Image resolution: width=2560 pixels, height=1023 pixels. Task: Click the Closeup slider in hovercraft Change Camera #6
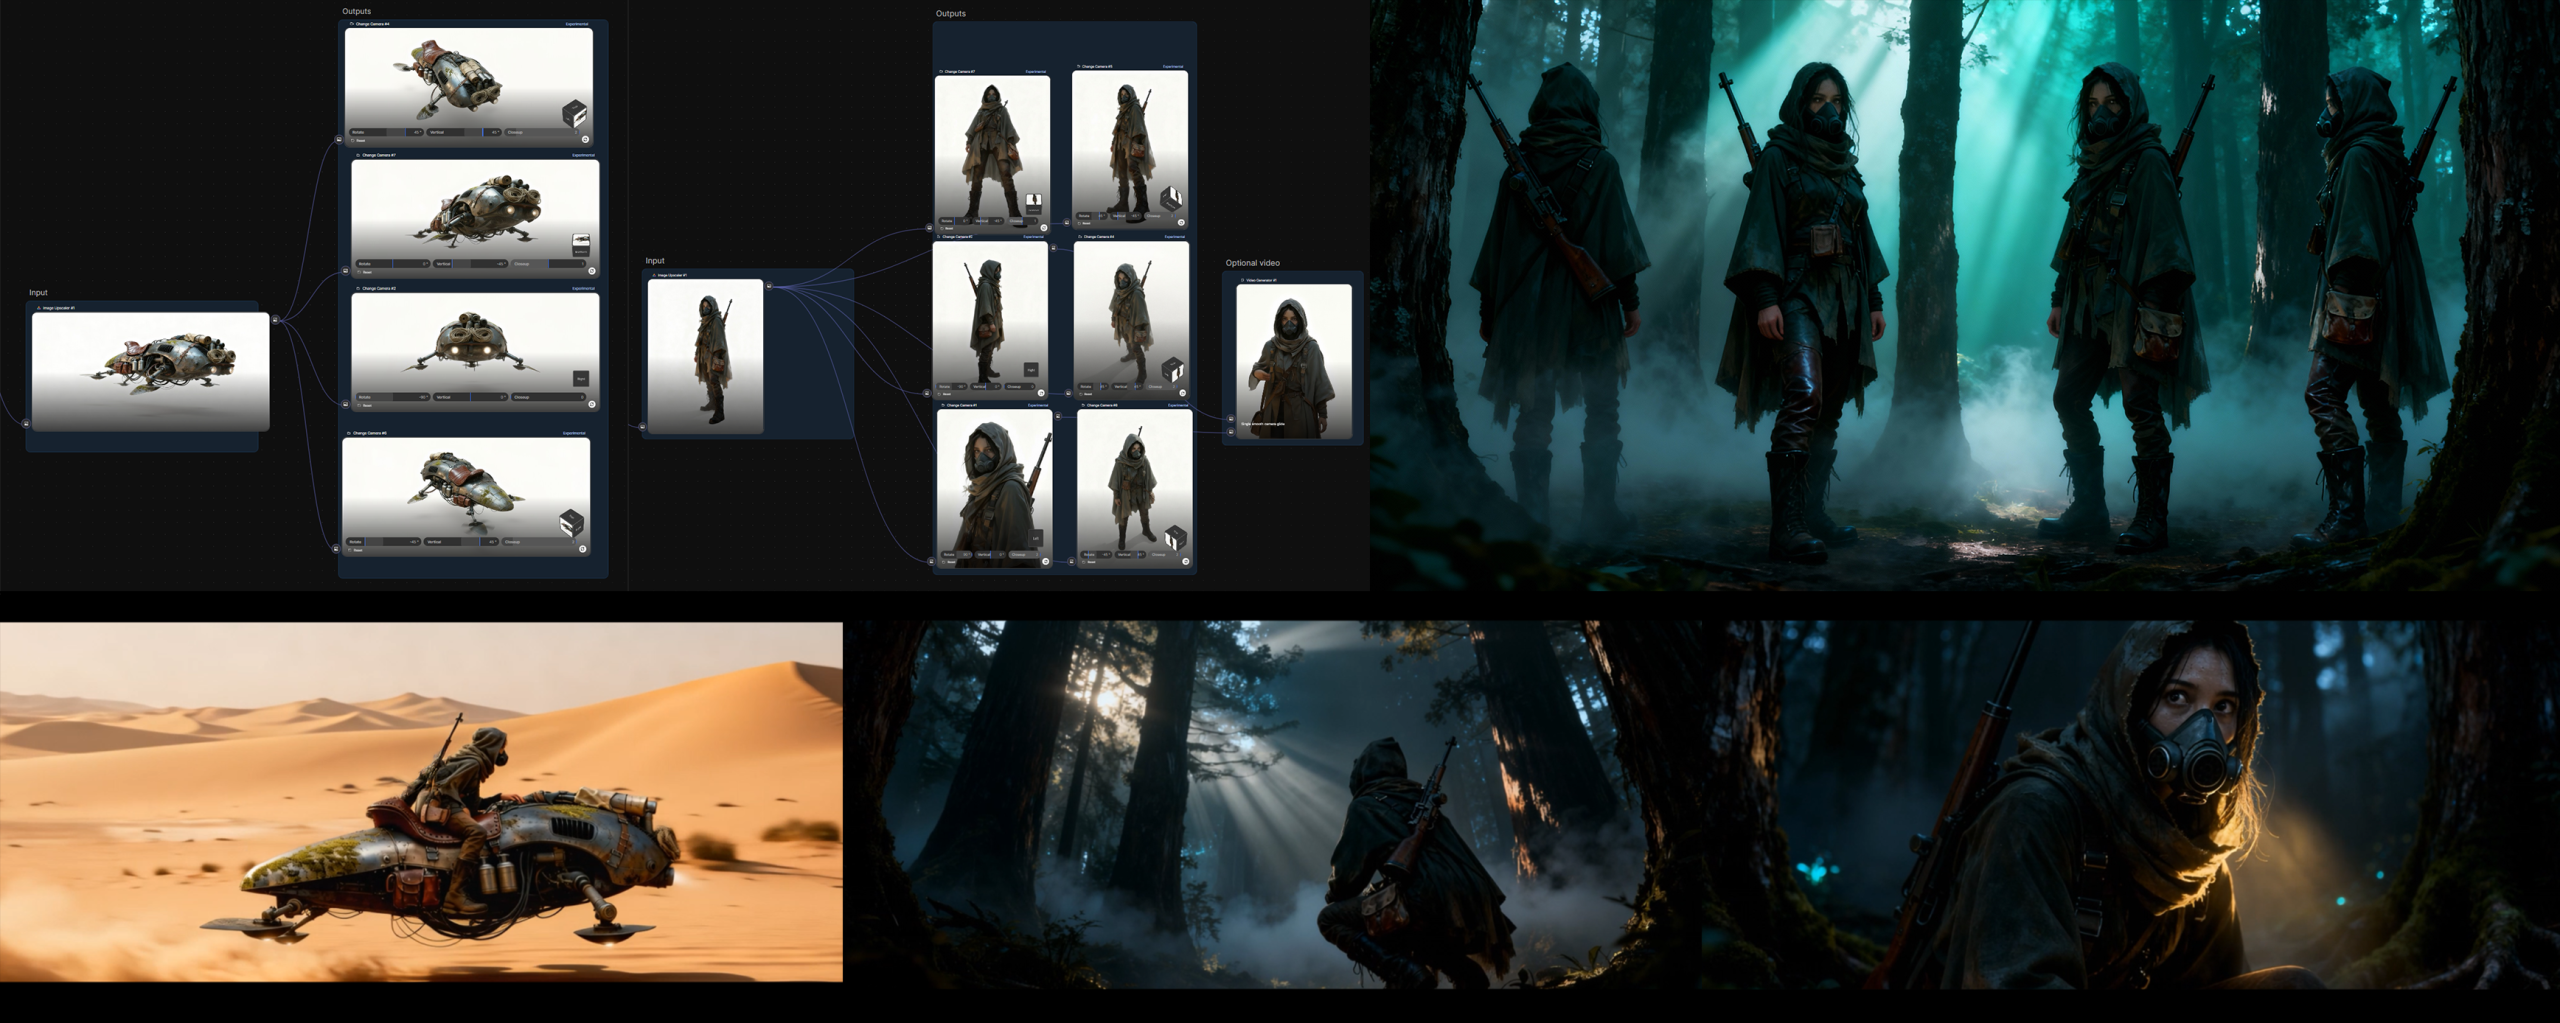tap(536, 542)
